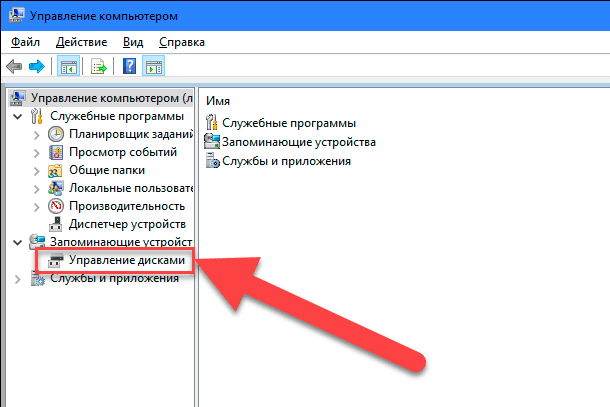Select Управление дисками in the tree
The width and height of the screenshot is (610, 407).
tap(127, 260)
